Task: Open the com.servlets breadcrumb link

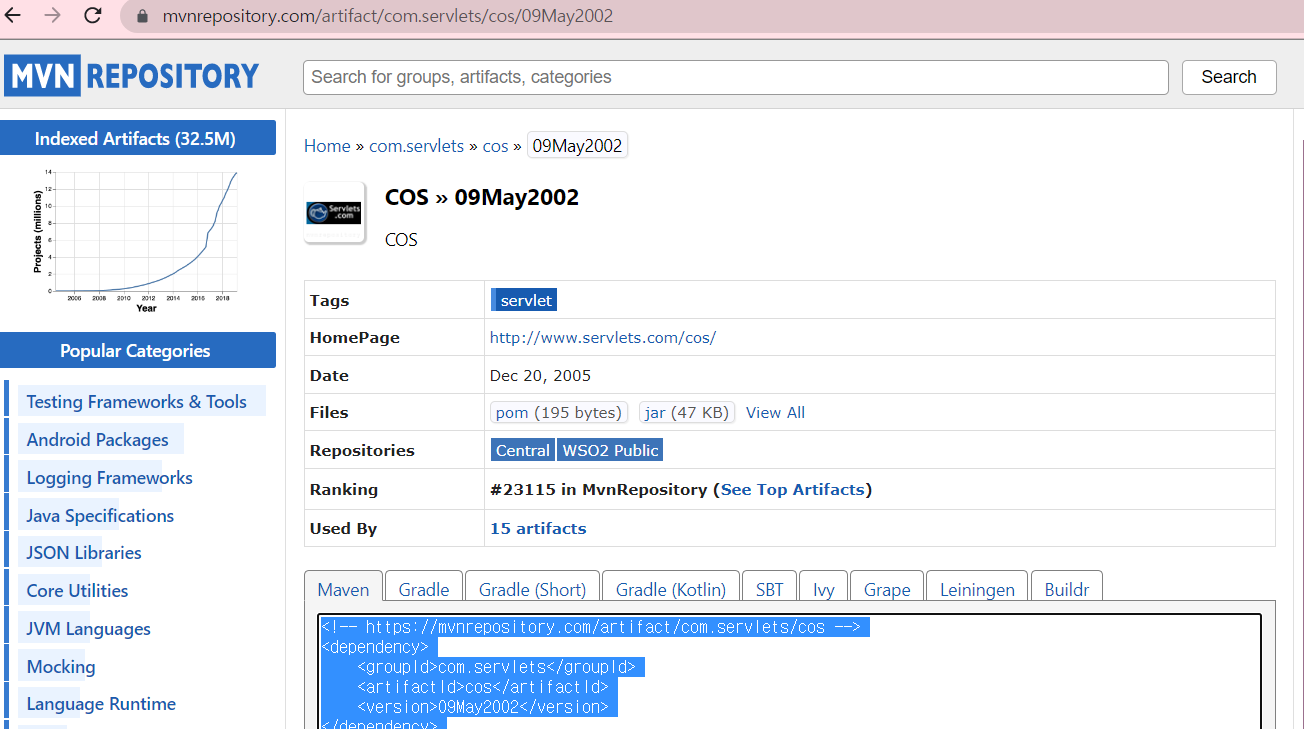Action: click(x=416, y=146)
